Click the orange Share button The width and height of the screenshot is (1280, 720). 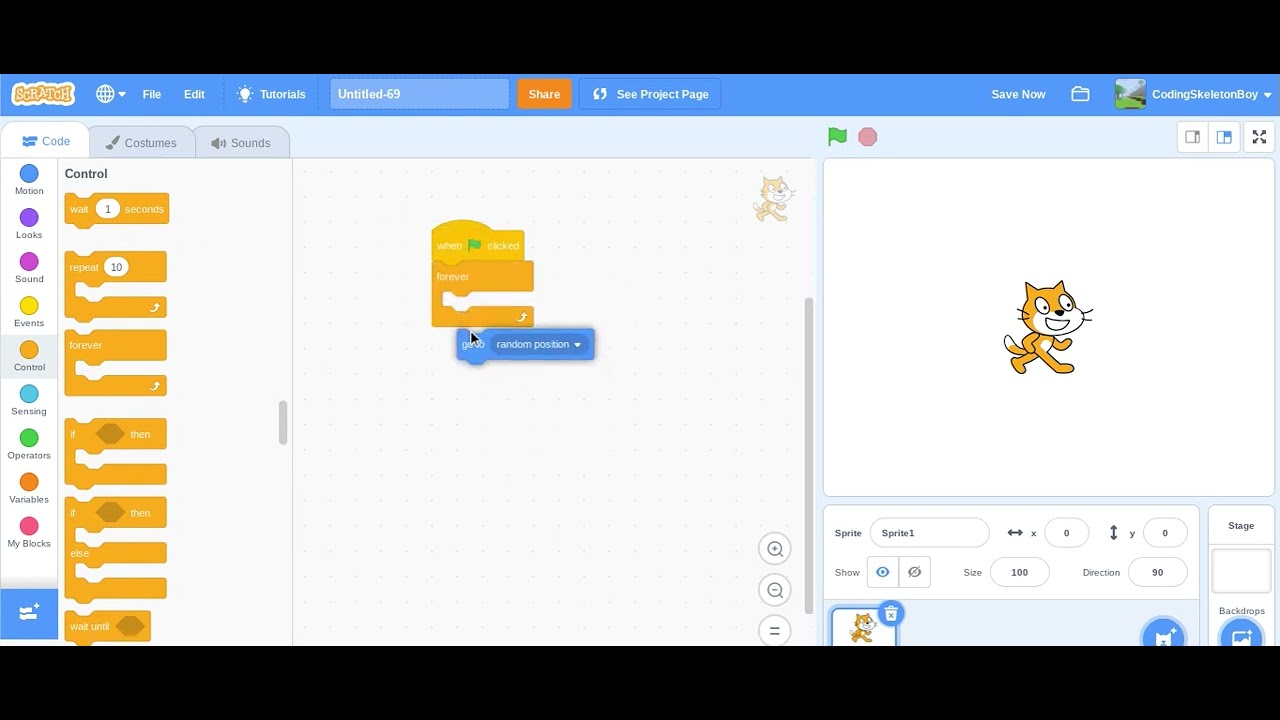point(544,94)
